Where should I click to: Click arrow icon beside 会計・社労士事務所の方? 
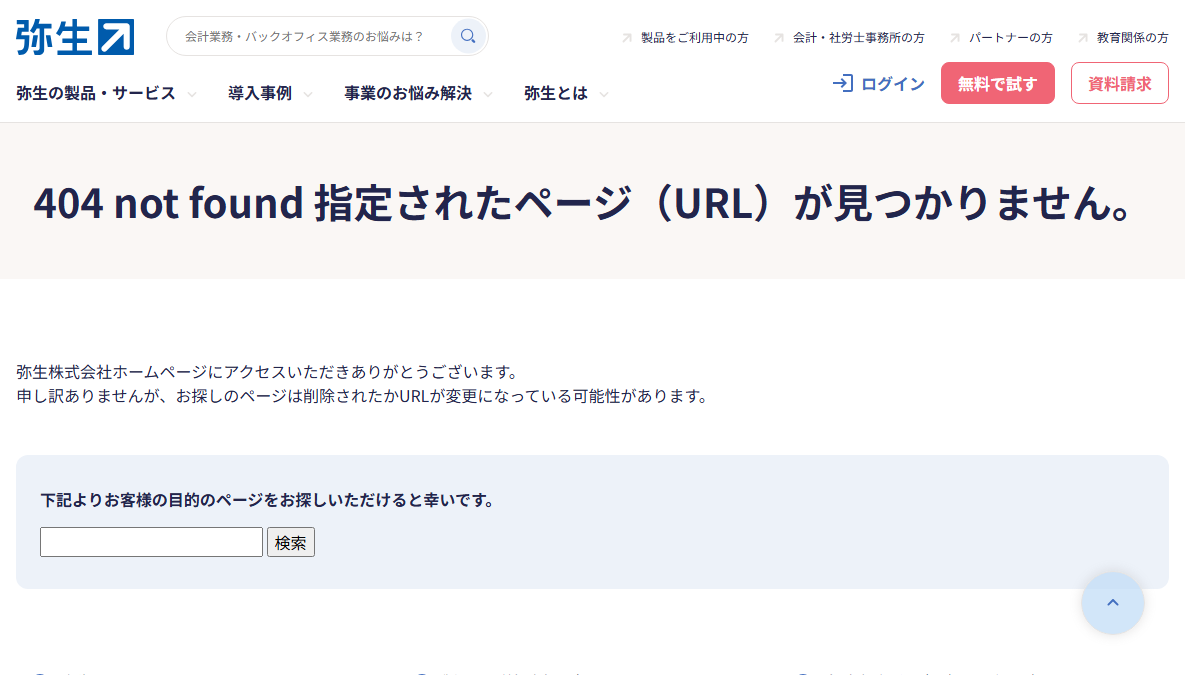point(779,38)
